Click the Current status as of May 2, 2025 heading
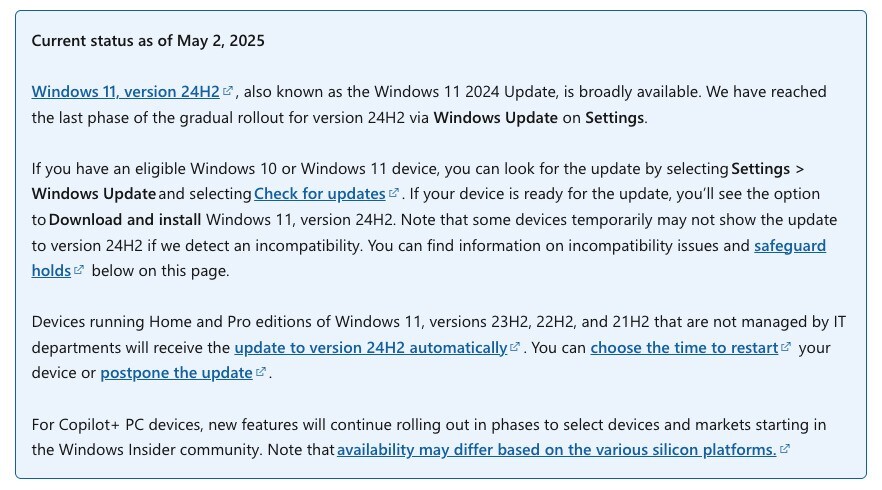882x490 pixels. 148,41
